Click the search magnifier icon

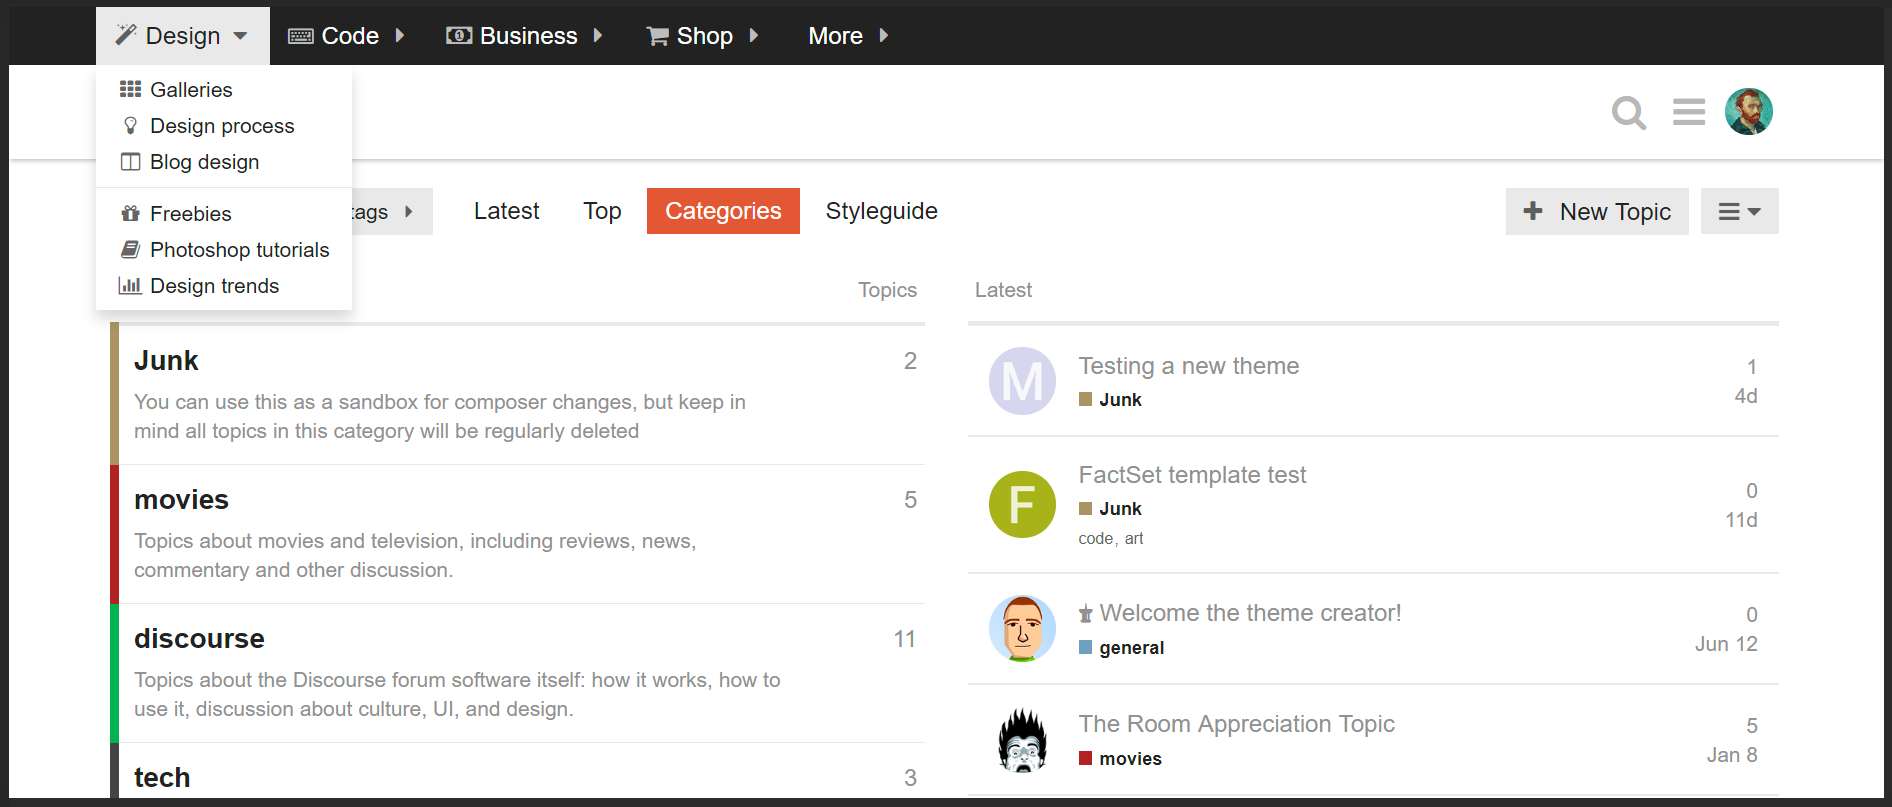coord(1628,112)
